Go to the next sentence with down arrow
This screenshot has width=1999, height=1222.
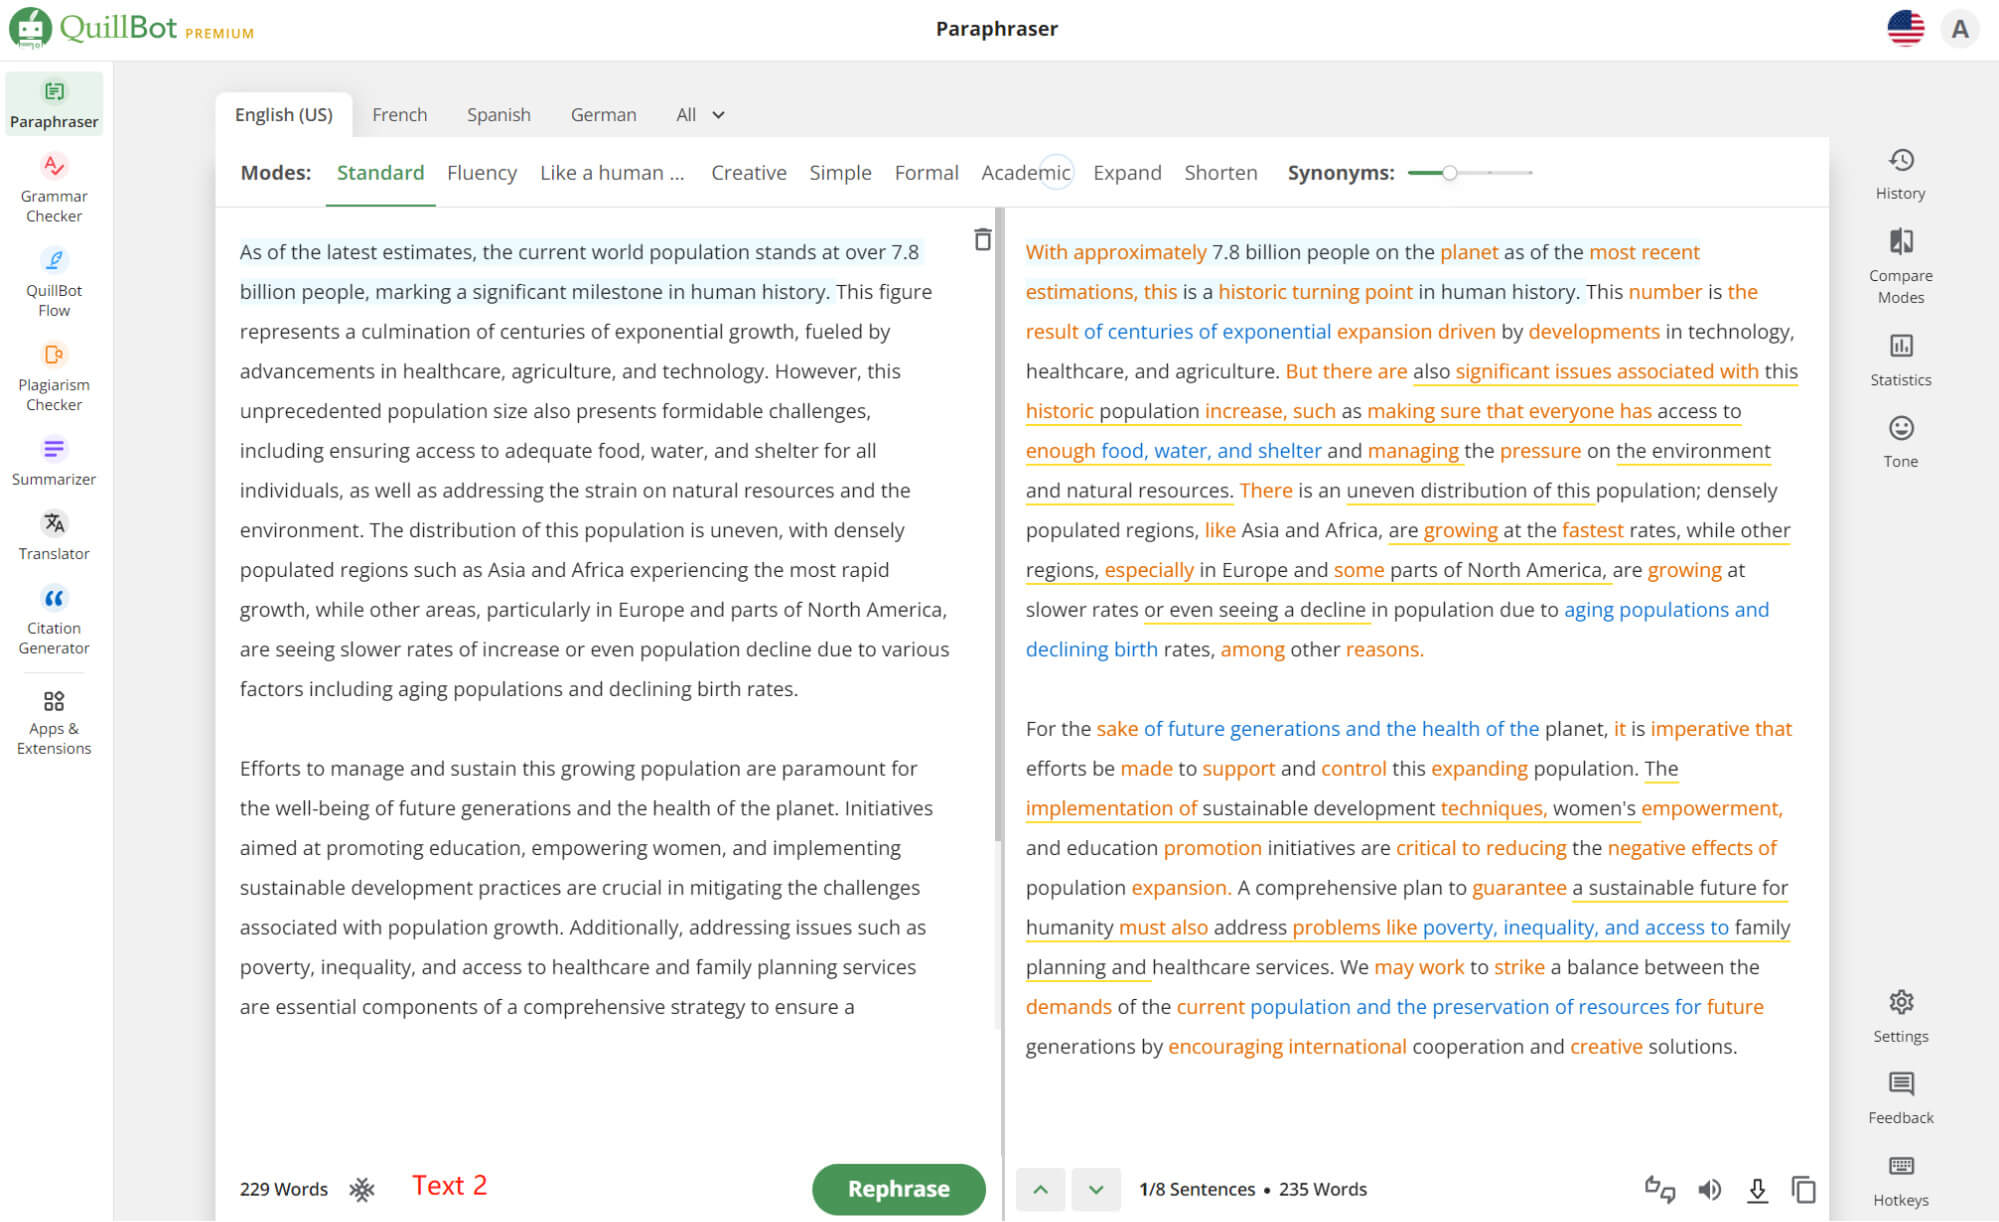[x=1095, y=1189]
